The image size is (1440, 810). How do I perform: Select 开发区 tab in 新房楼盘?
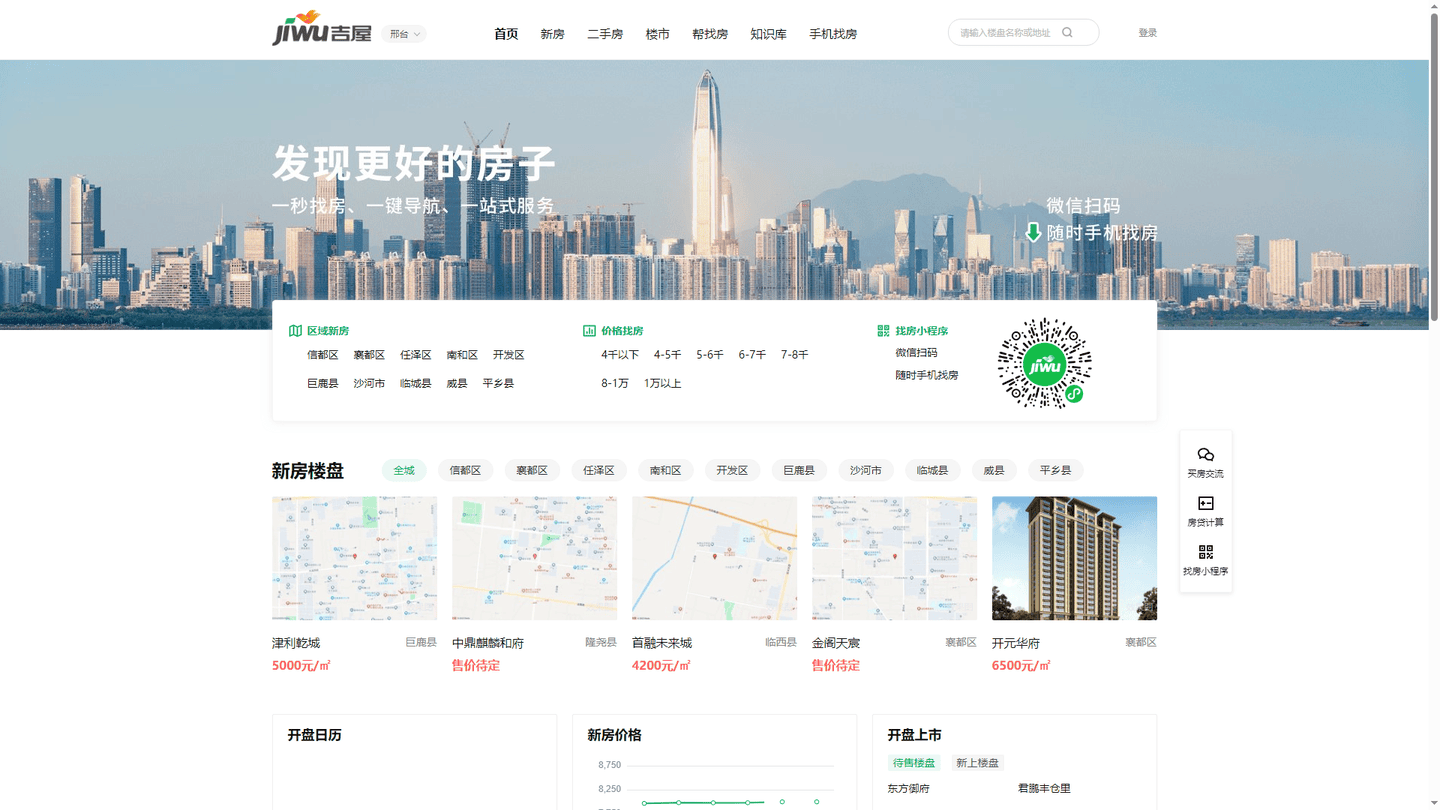click(x=732, y=470)
